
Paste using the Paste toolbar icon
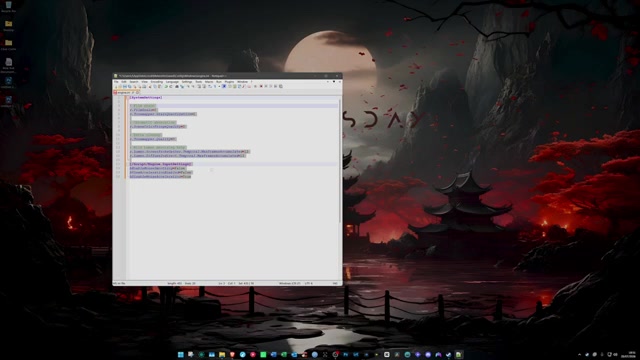click(160, 87)
